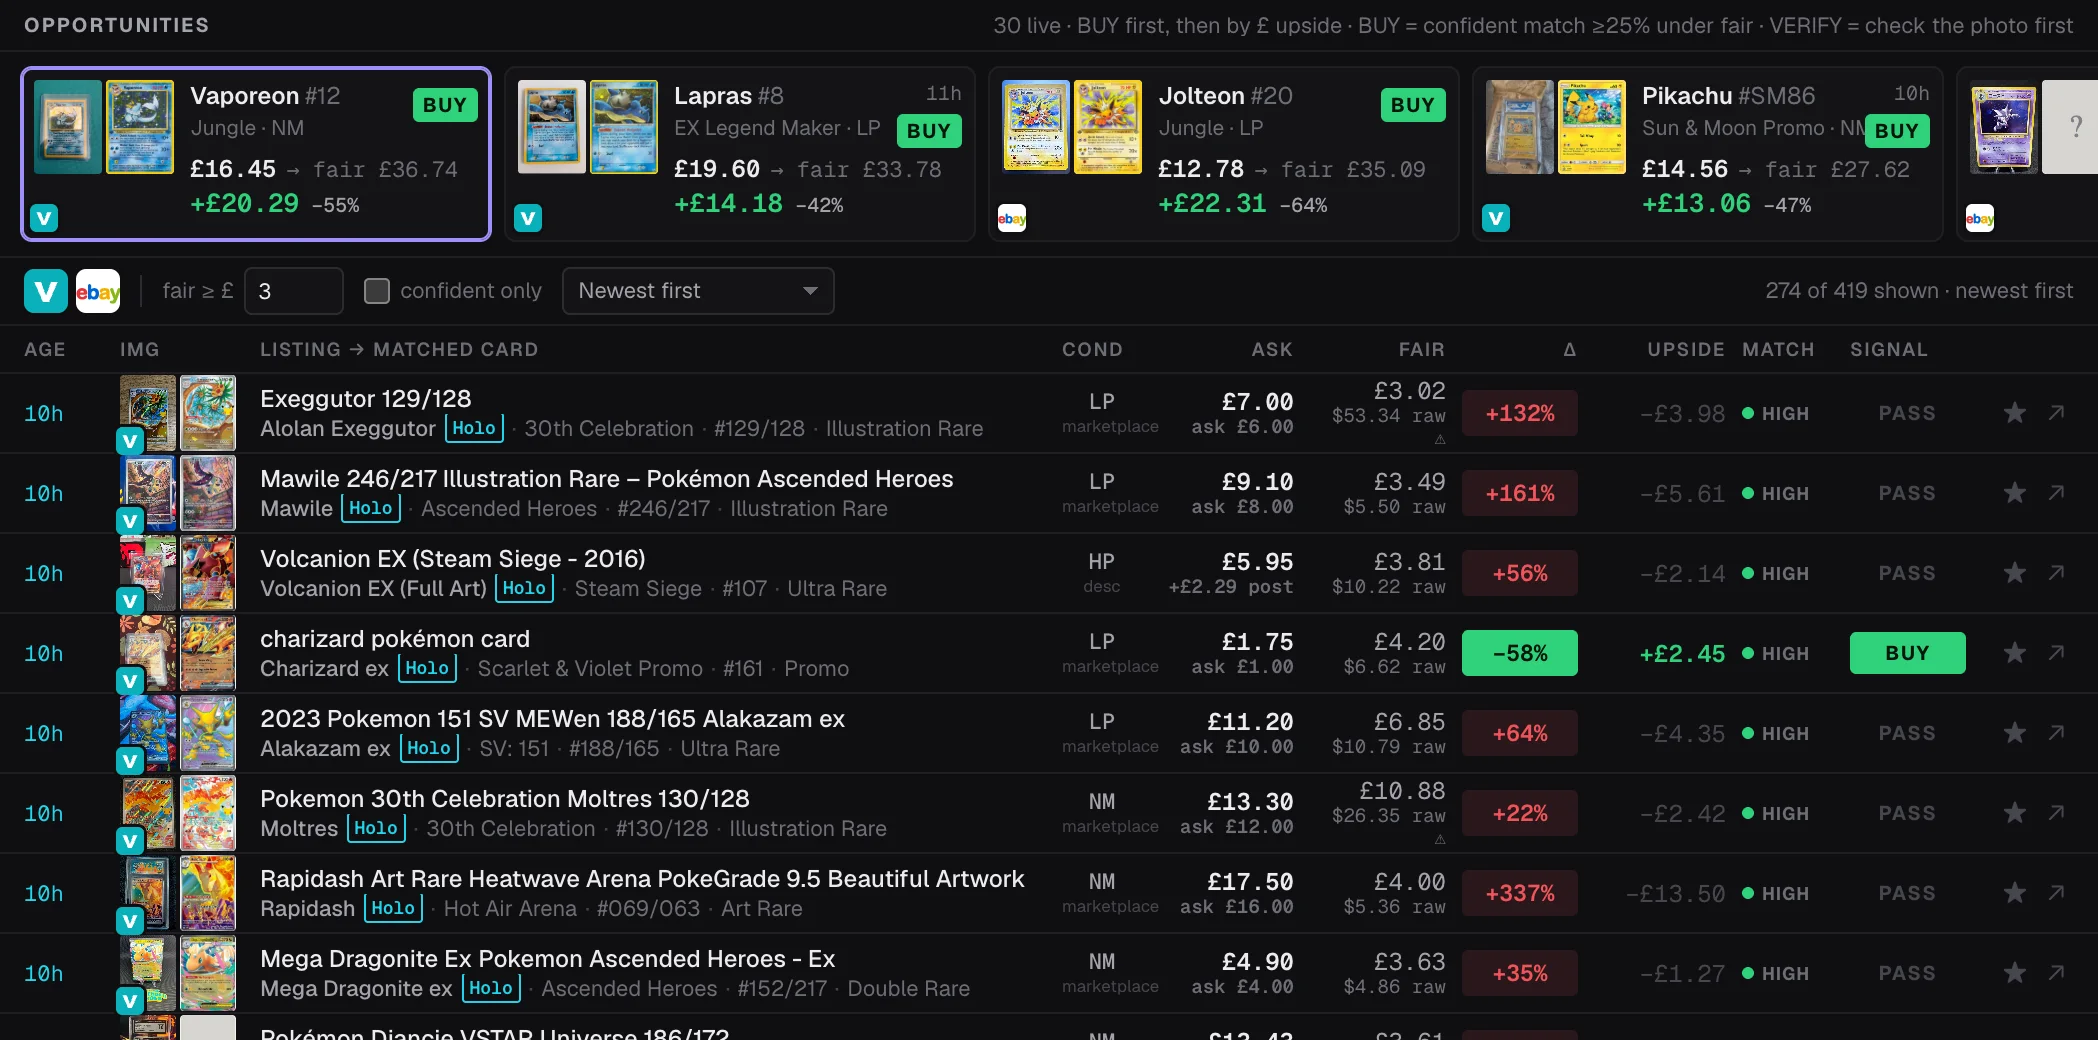This screenshot has width=2098, height=1040.
Task: Sort table by AGE column
Action: pos(45,349)
